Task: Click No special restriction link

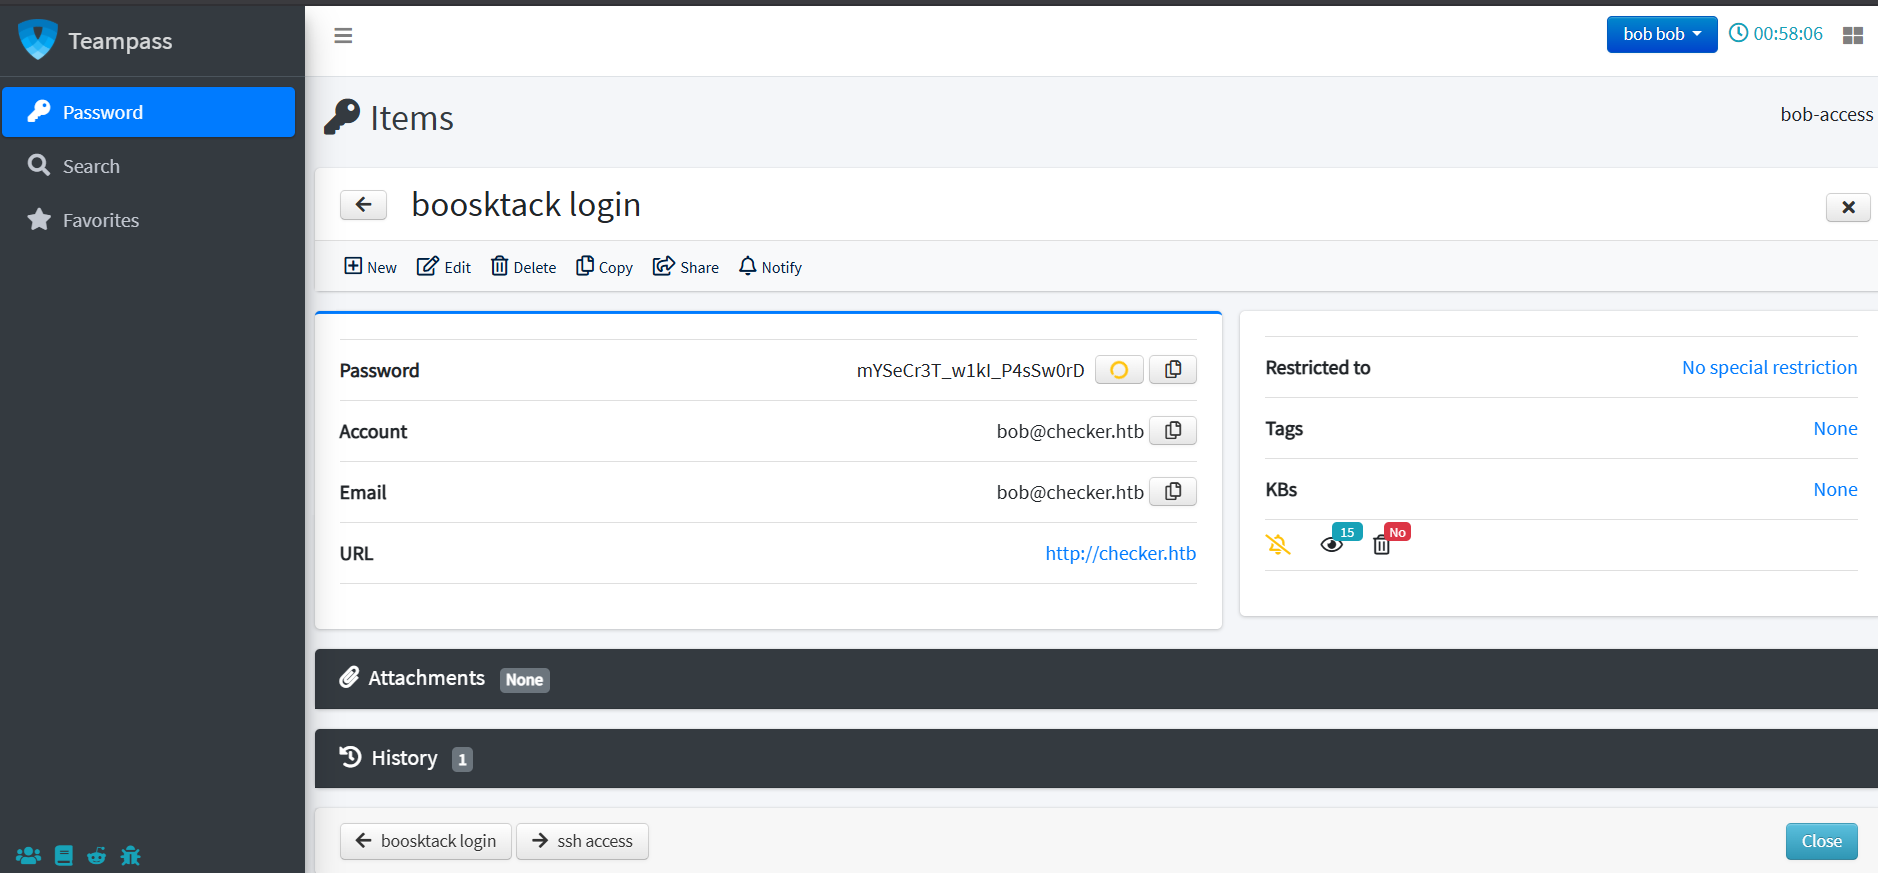Action: (x=1769, y=367)
